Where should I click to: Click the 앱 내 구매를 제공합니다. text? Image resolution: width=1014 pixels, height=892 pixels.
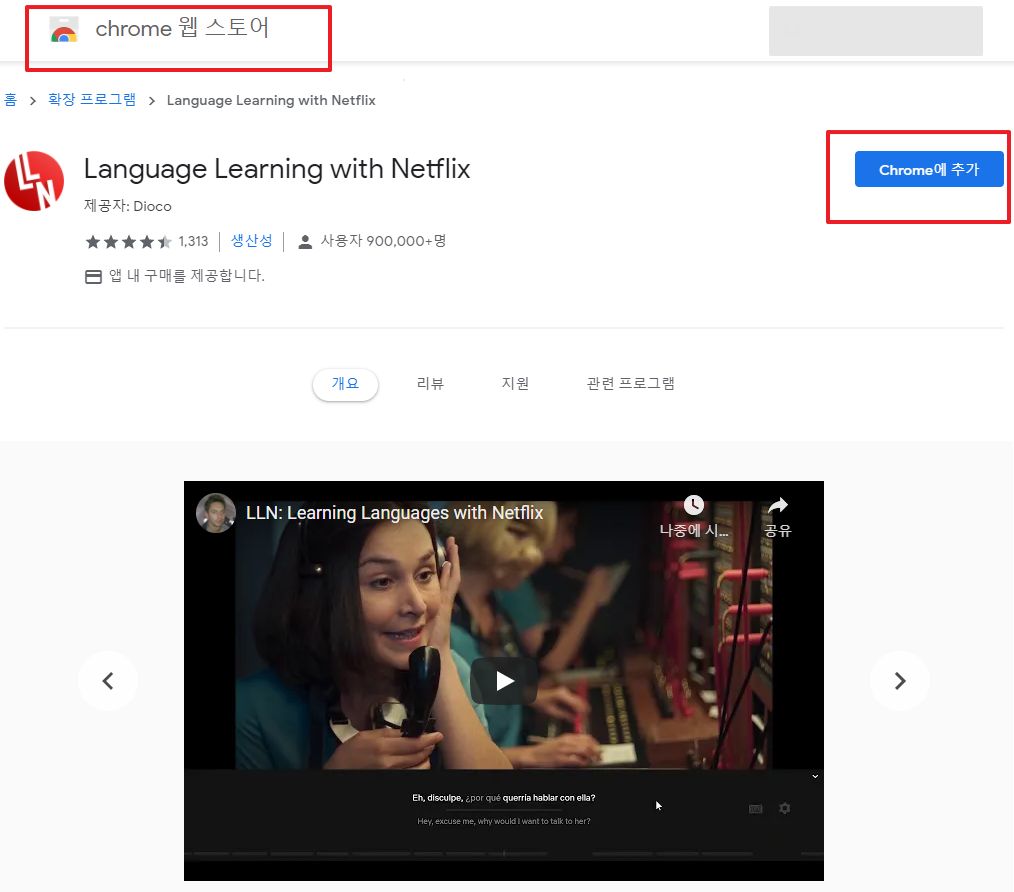click(187, 276)
